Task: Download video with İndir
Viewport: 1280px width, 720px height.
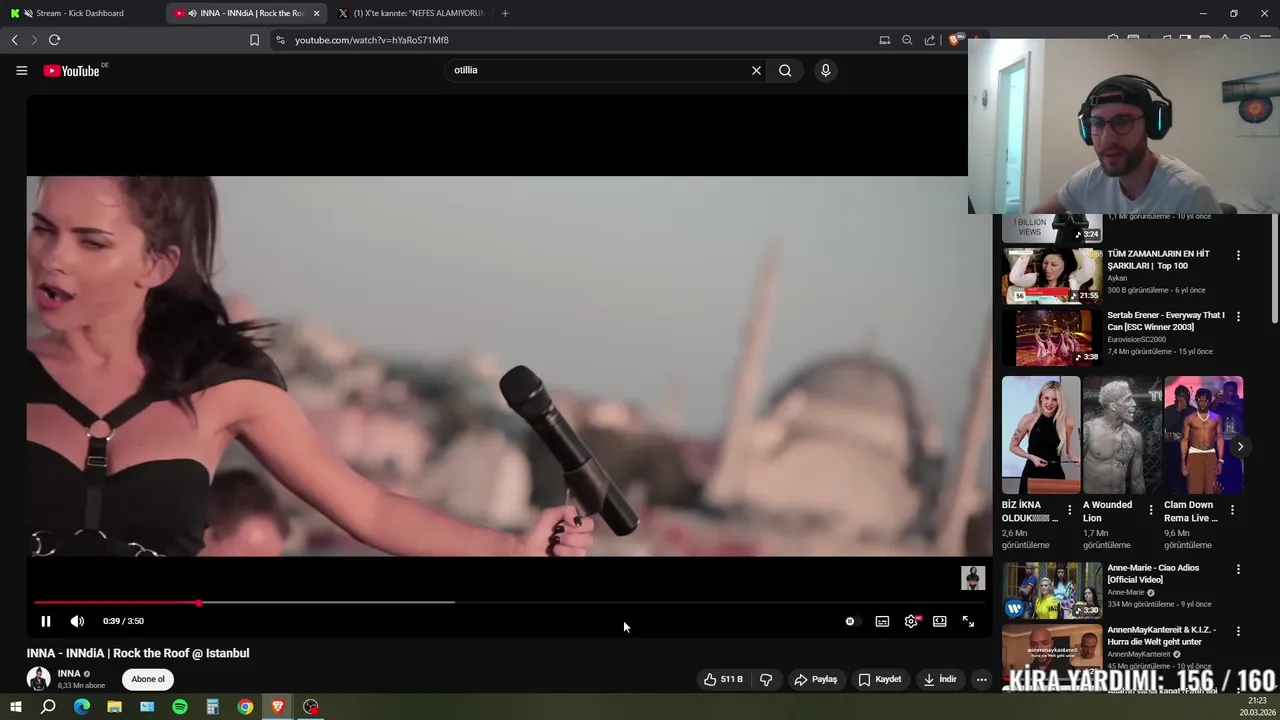Action: 939,679
